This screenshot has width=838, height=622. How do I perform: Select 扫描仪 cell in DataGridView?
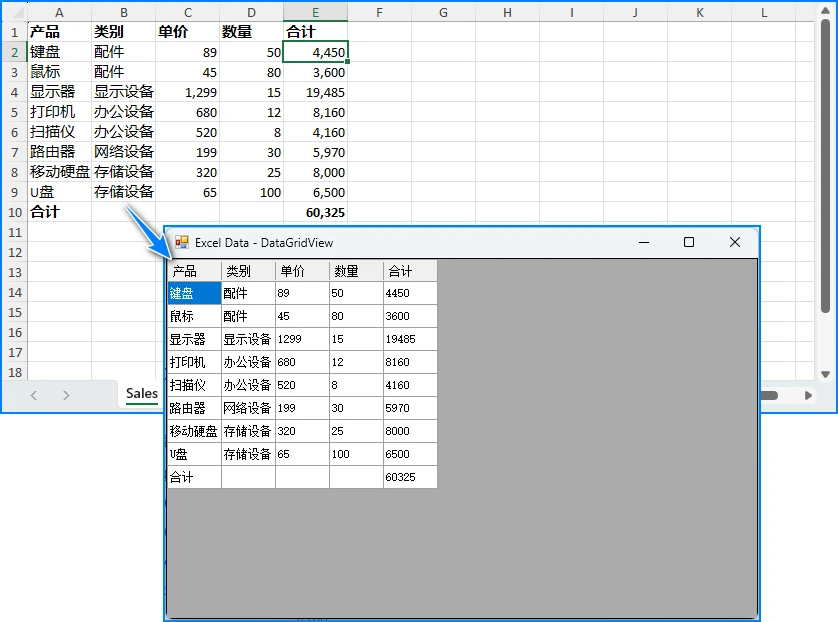click(x=195, y=385)
